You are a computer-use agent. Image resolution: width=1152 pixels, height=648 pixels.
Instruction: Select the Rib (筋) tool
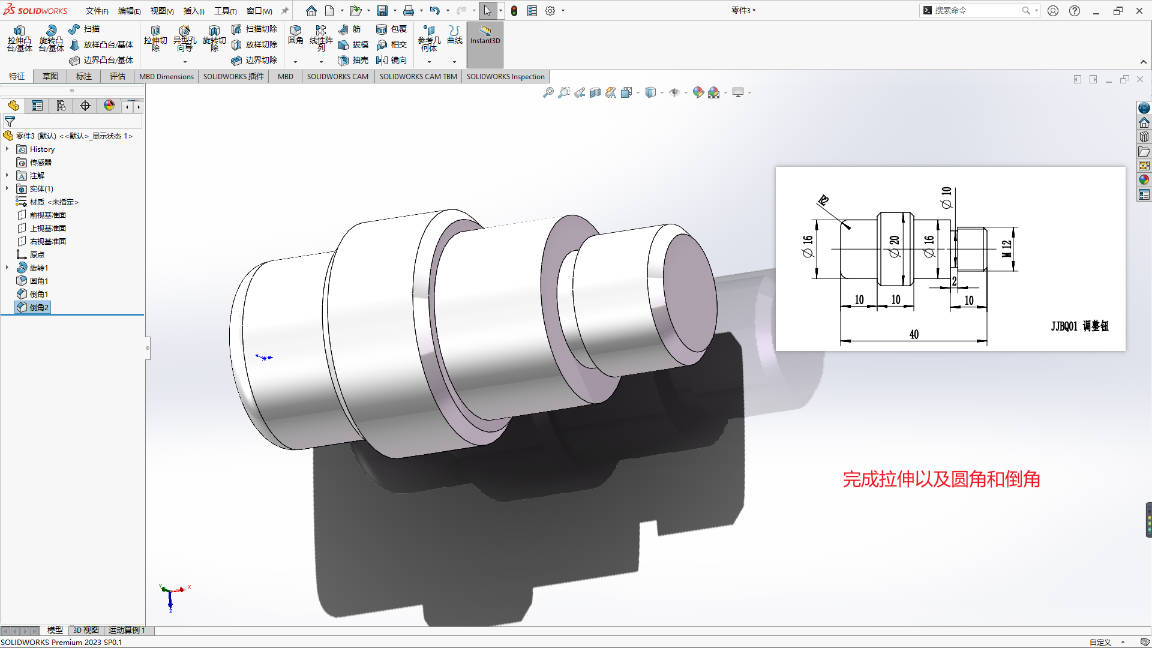pos(350,29)
